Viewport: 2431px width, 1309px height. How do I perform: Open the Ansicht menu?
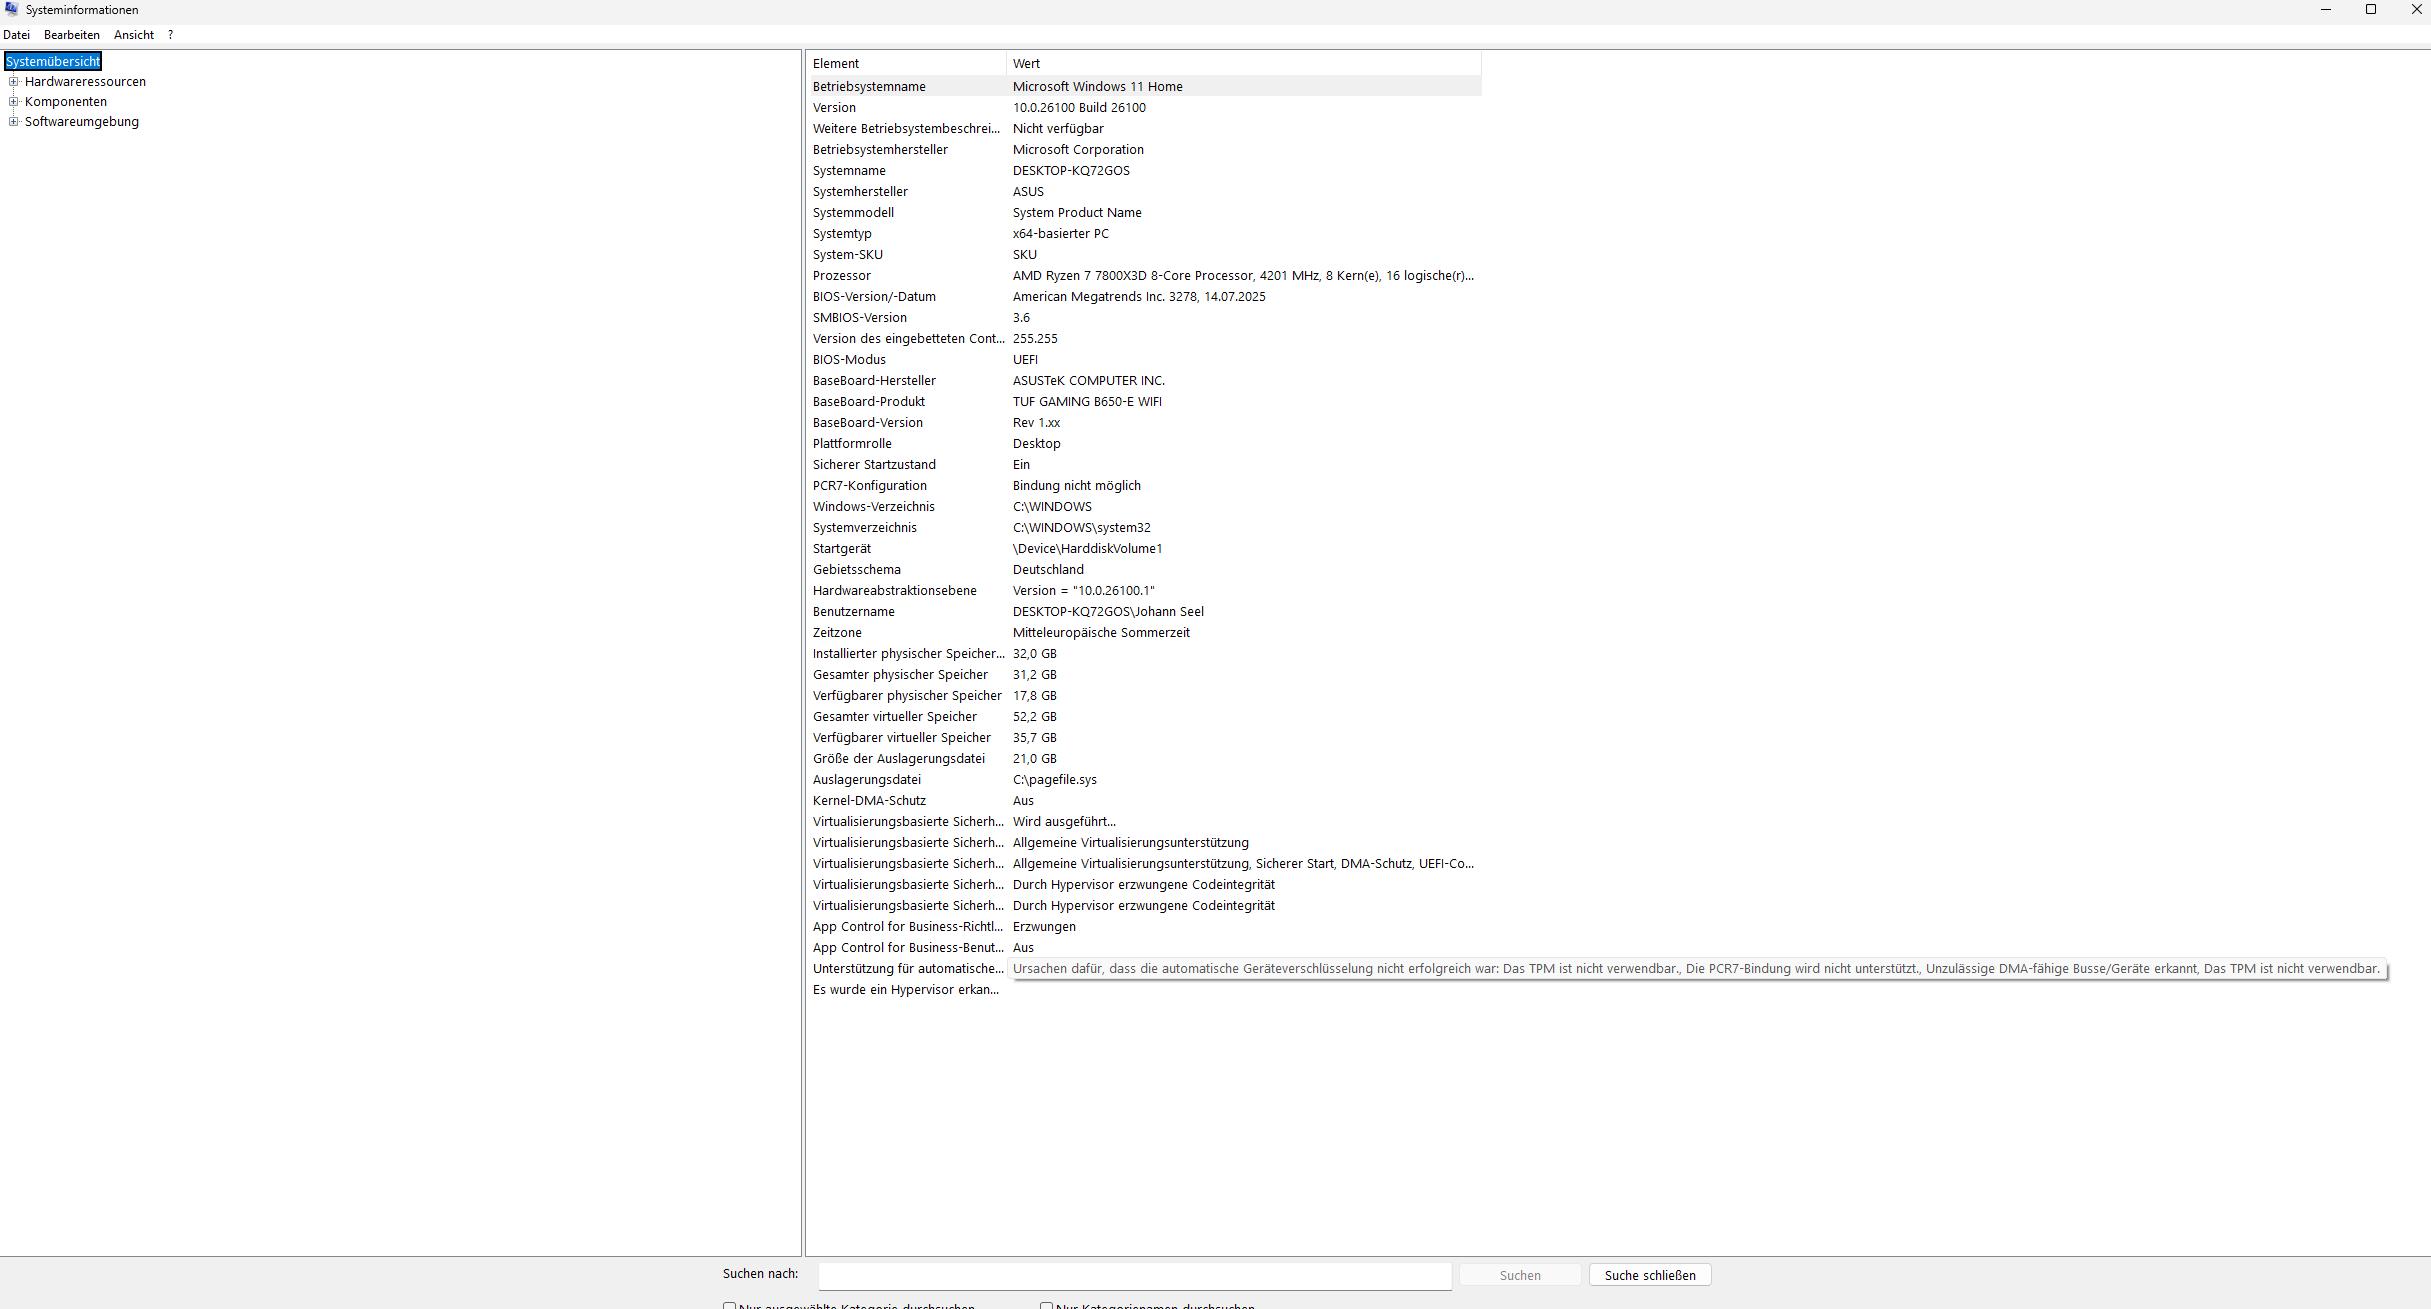click(x=133, y=35)
